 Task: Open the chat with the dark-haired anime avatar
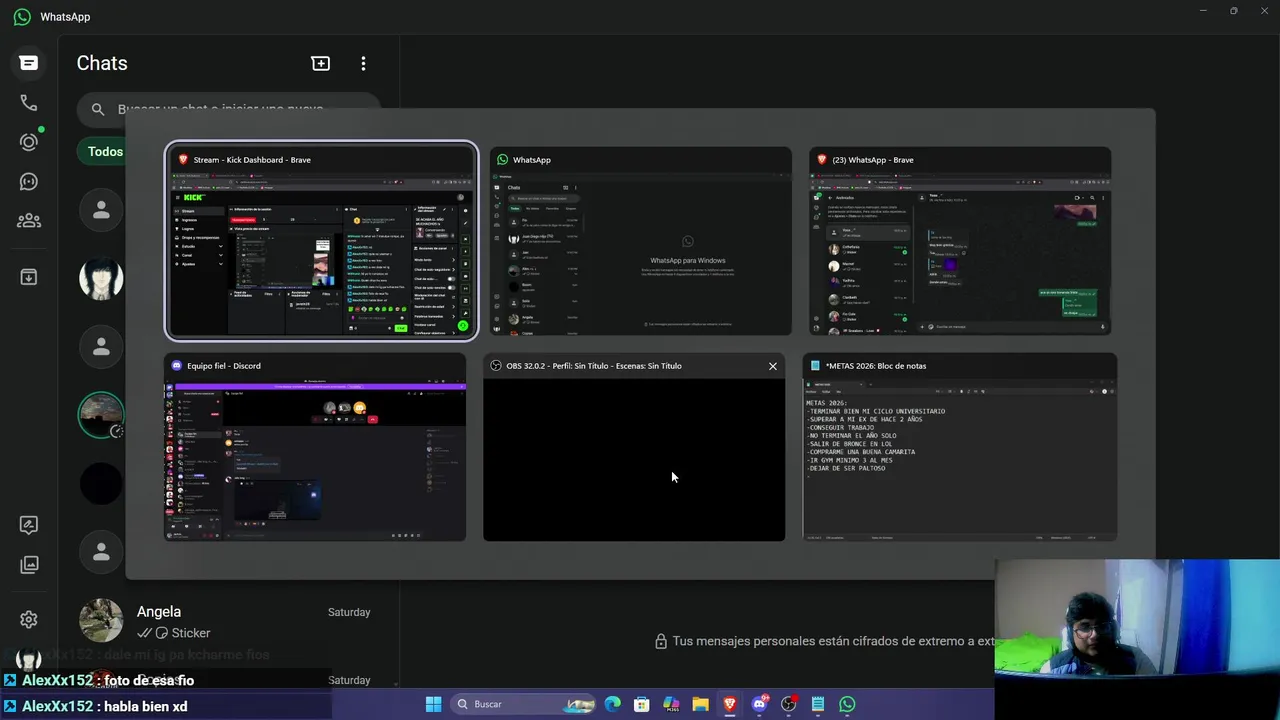[x=101, y=279]
